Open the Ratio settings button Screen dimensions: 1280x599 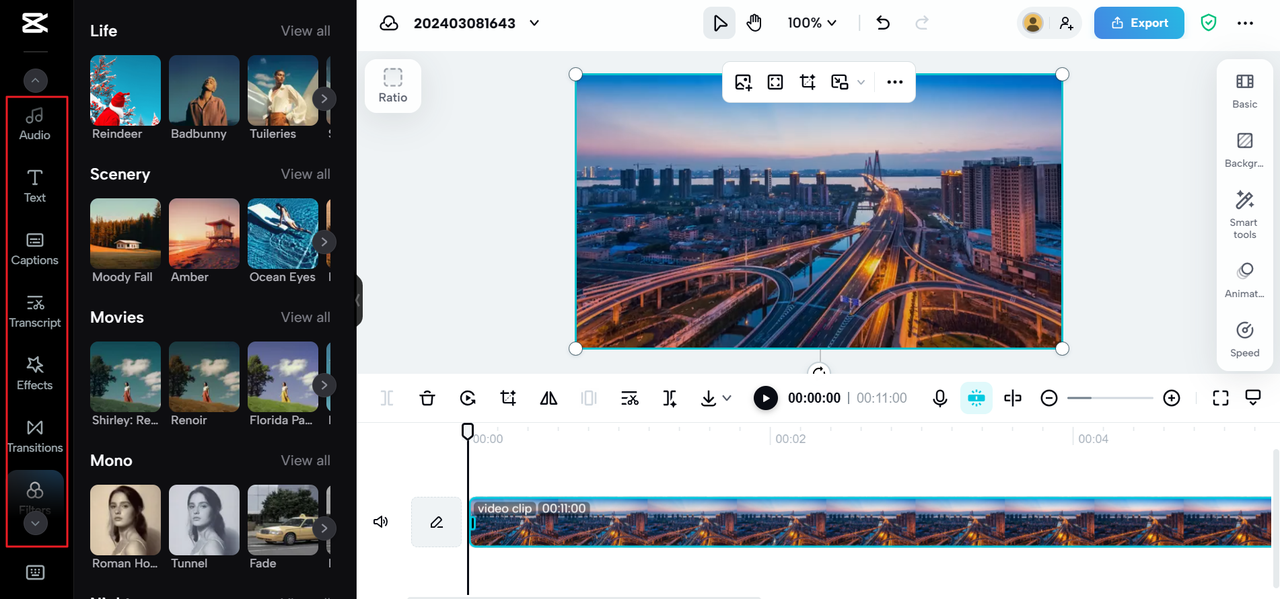pos(393,86)
